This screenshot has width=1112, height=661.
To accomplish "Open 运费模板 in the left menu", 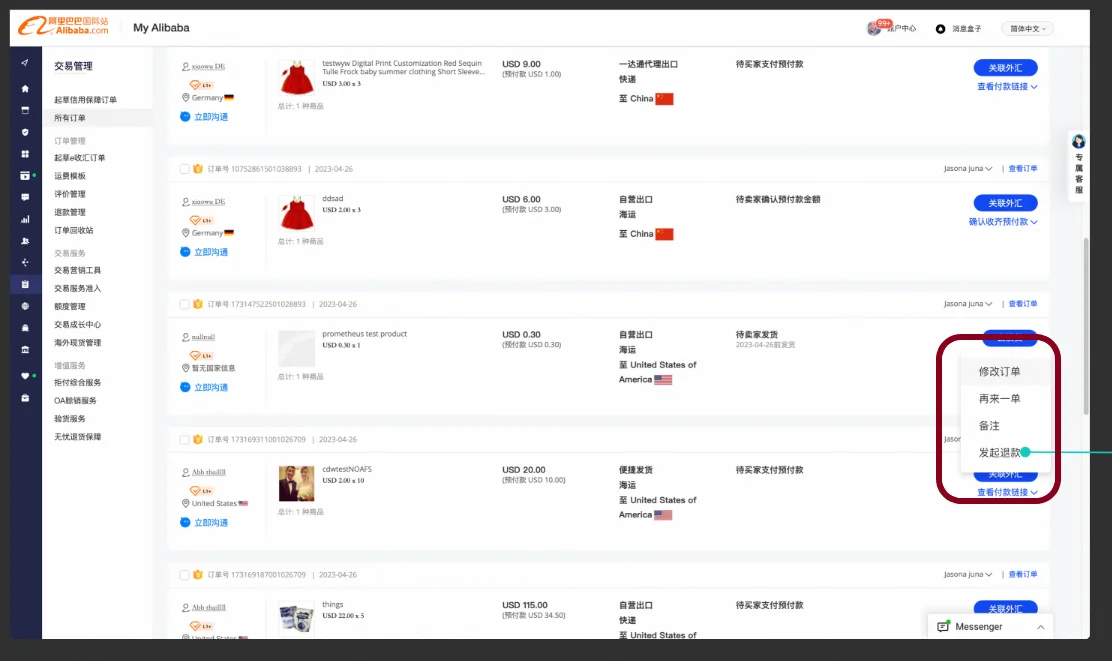I will pyautogui.click(x=70, y=176).
